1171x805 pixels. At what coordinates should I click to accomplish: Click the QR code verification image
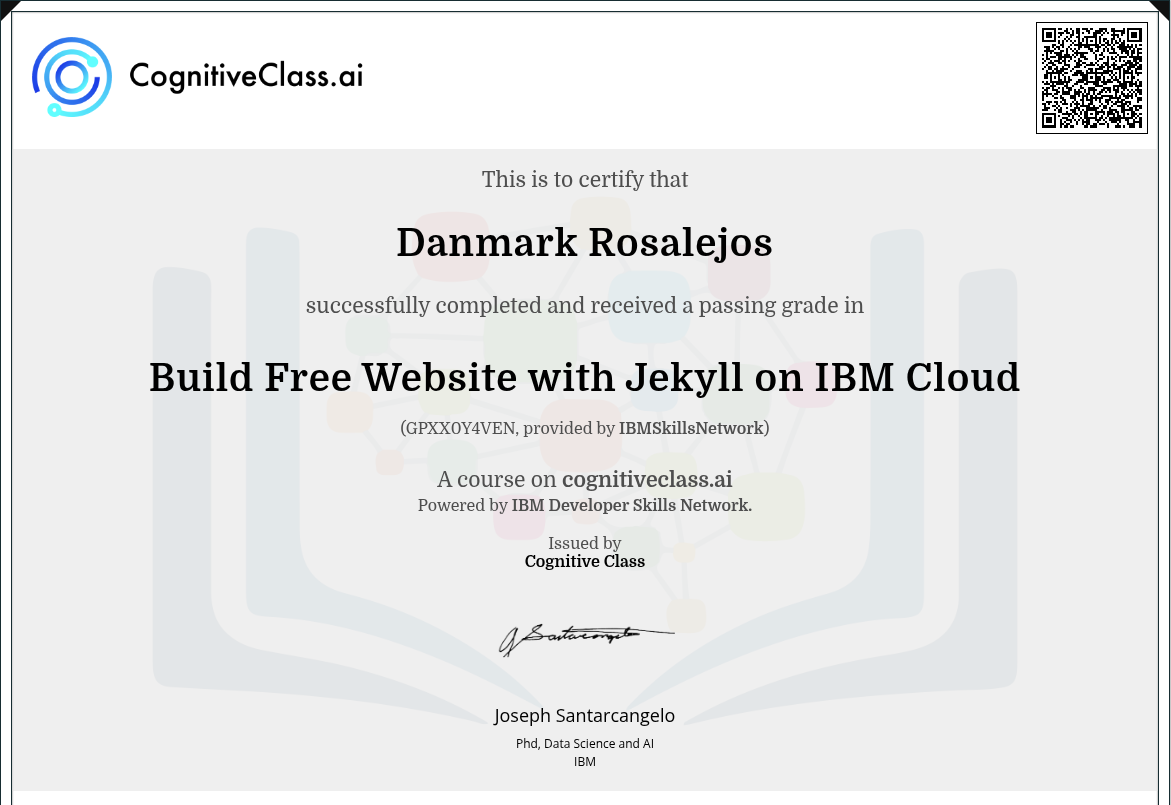tap(1091, 78)
